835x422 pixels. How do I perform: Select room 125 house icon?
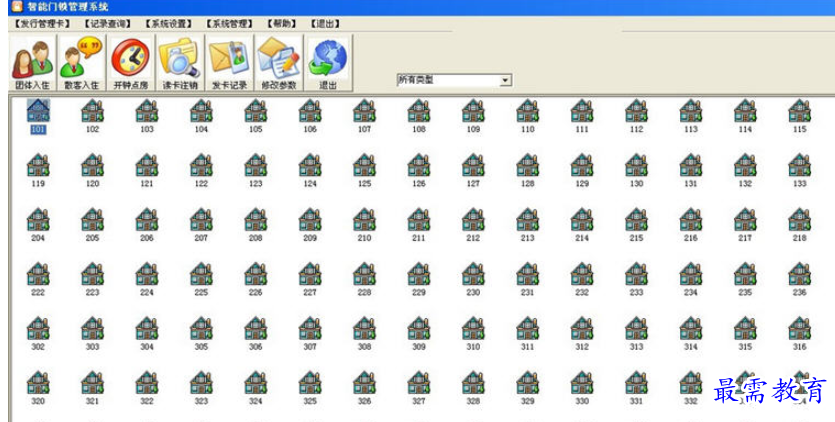[365, 165]
